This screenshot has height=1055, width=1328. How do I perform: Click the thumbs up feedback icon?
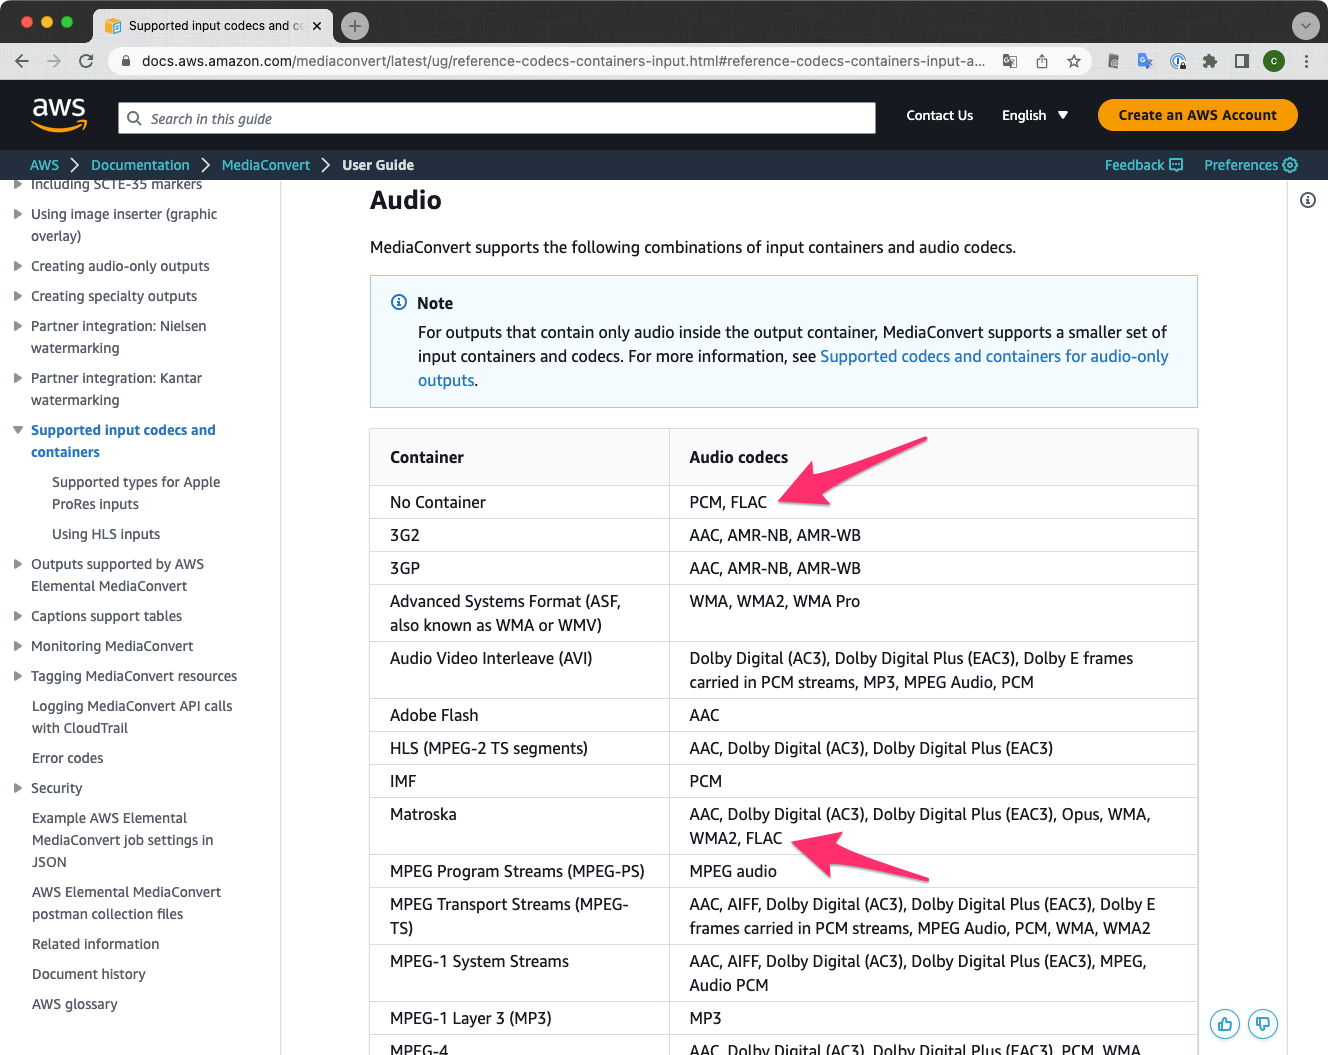tap(1225, 1024)
